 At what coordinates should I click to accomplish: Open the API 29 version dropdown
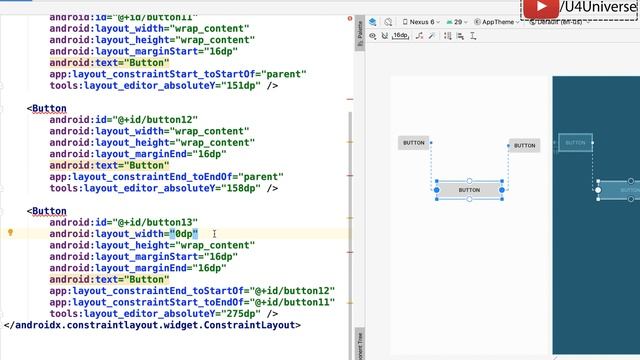pyautogui.click(x=457, y=22)
